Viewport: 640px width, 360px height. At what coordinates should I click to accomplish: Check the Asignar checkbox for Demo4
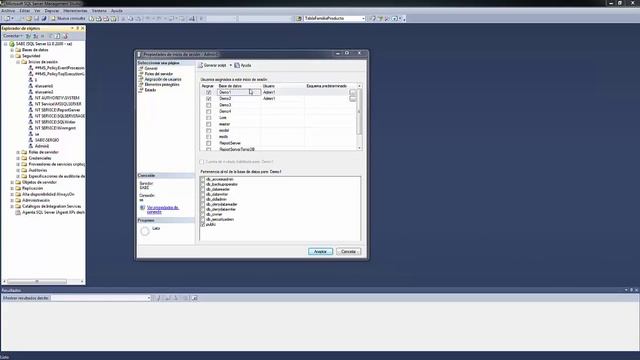(x=209, y=111)
